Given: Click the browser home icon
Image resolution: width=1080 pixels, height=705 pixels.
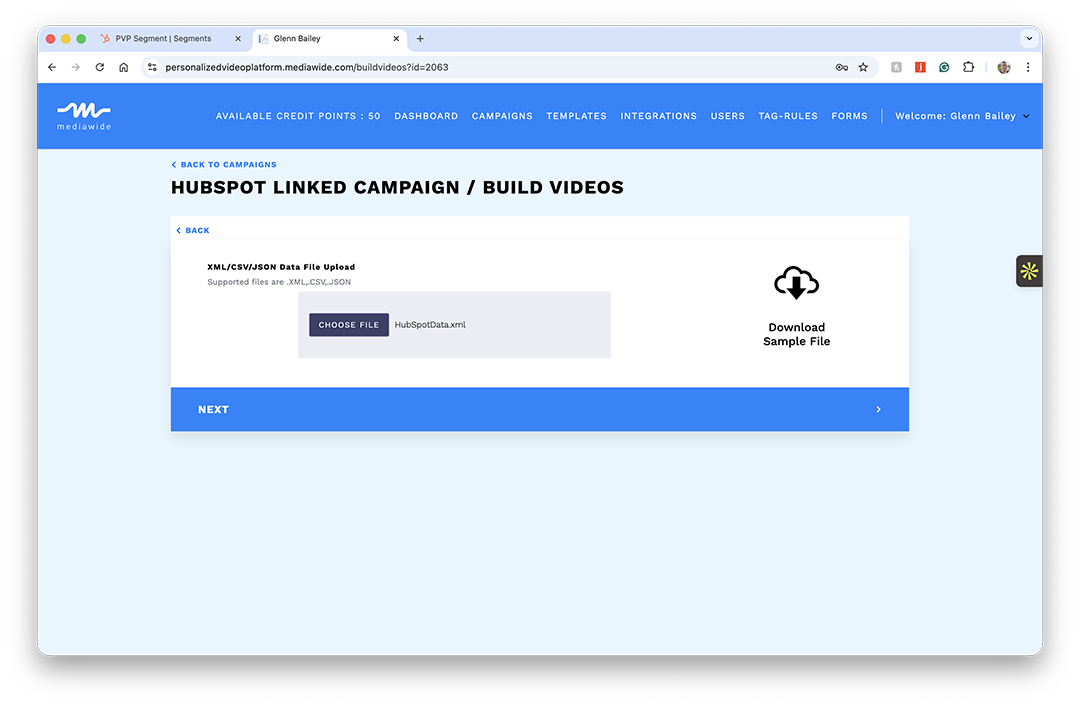Looking at the screenshot, I should click(x=123, y=67).
